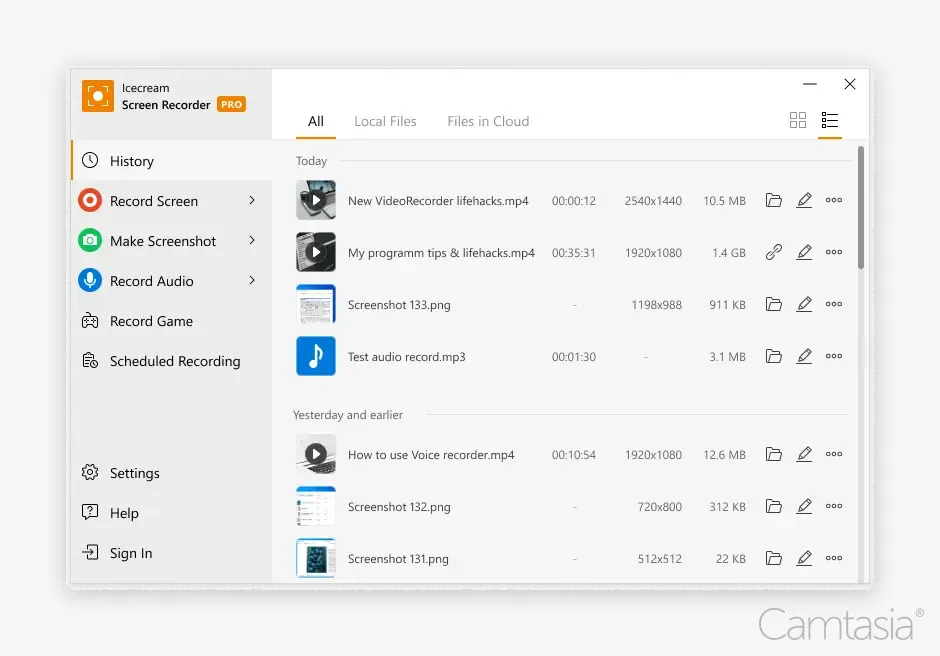Open the Help section
The height and width of the screenshot is (656, 940).
tap(171, 513)
